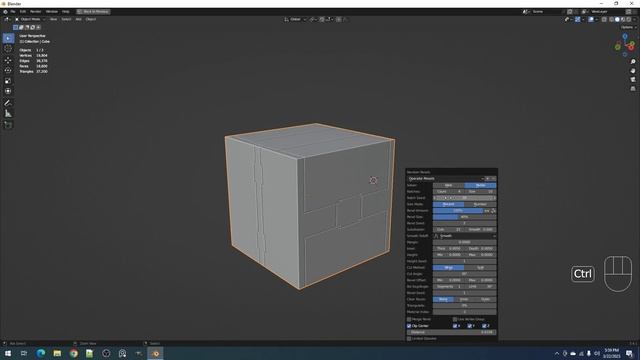The image size is (640, 360).
Task: Click the Blender logo menu icon
Action: pyautogui.click(x=5, y=12)
